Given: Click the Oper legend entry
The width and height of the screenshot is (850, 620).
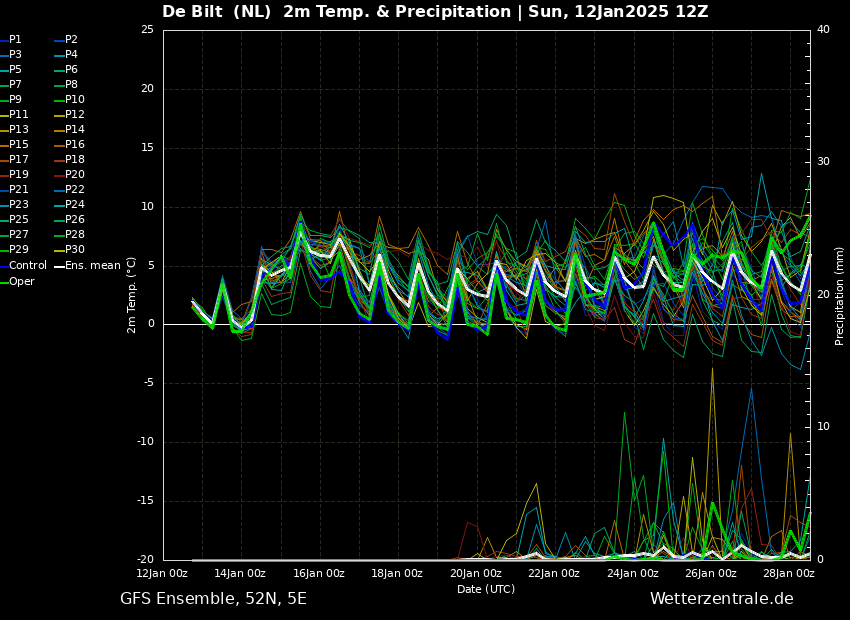Looking at the screenshot, I should click(x=17, y=282).
